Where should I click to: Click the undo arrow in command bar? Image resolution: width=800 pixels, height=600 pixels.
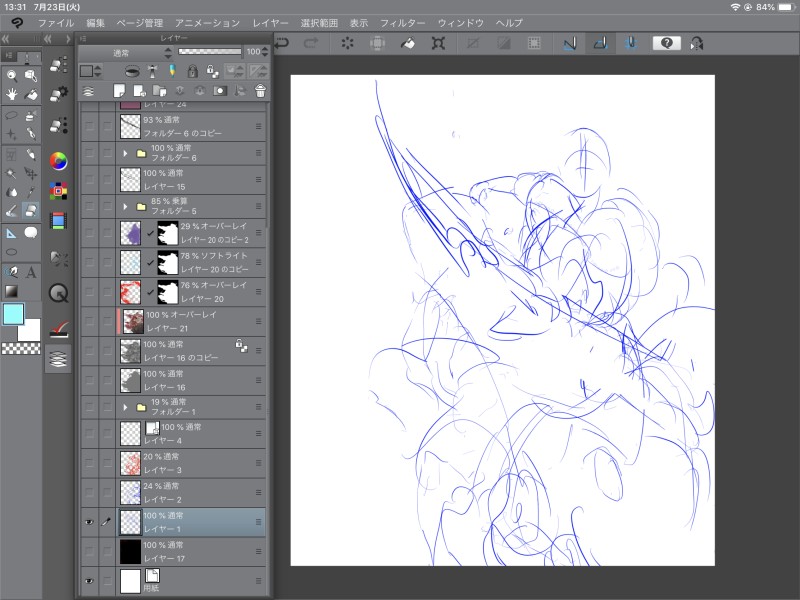click(282, 43)
